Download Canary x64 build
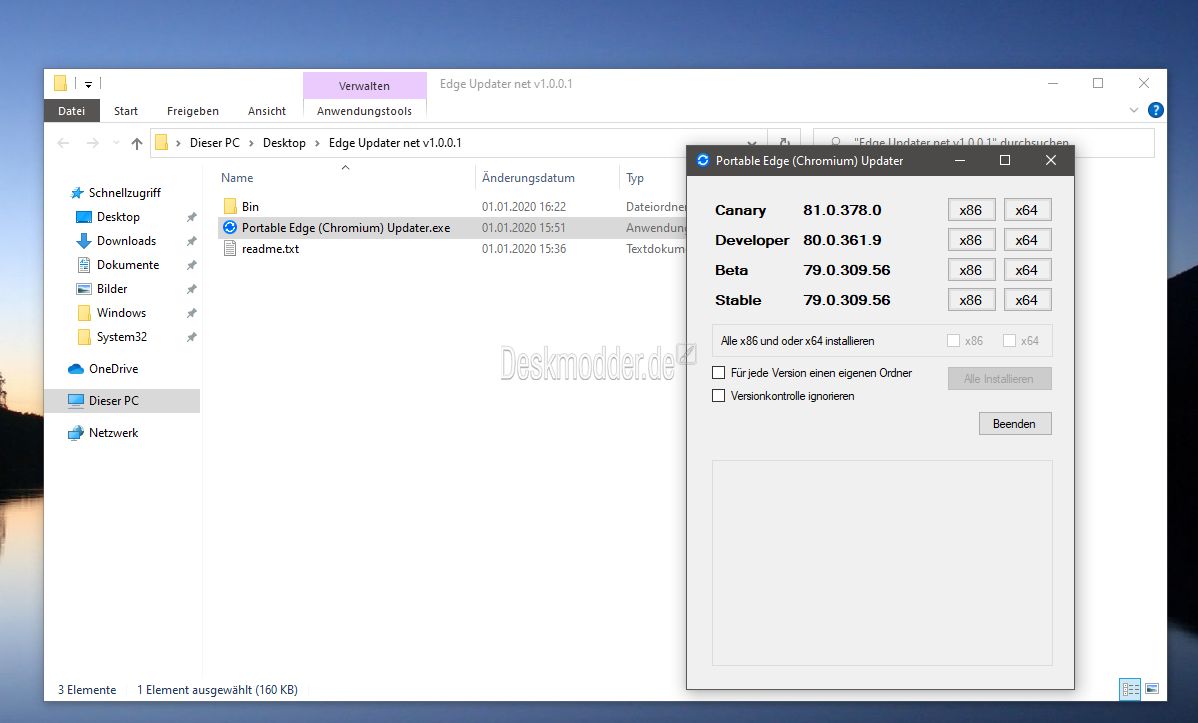 1026,210
